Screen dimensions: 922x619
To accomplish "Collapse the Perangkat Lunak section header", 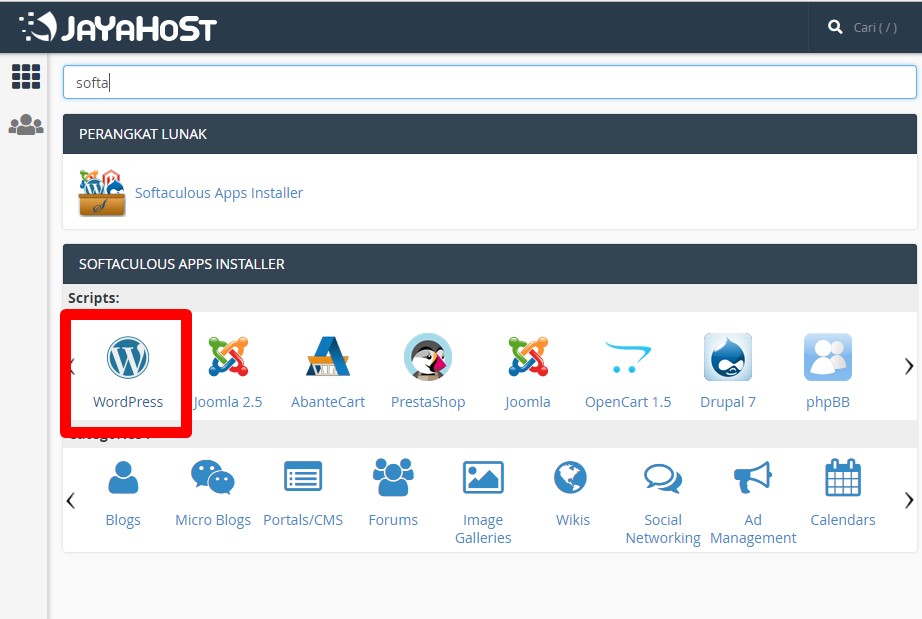I will 490,134.
